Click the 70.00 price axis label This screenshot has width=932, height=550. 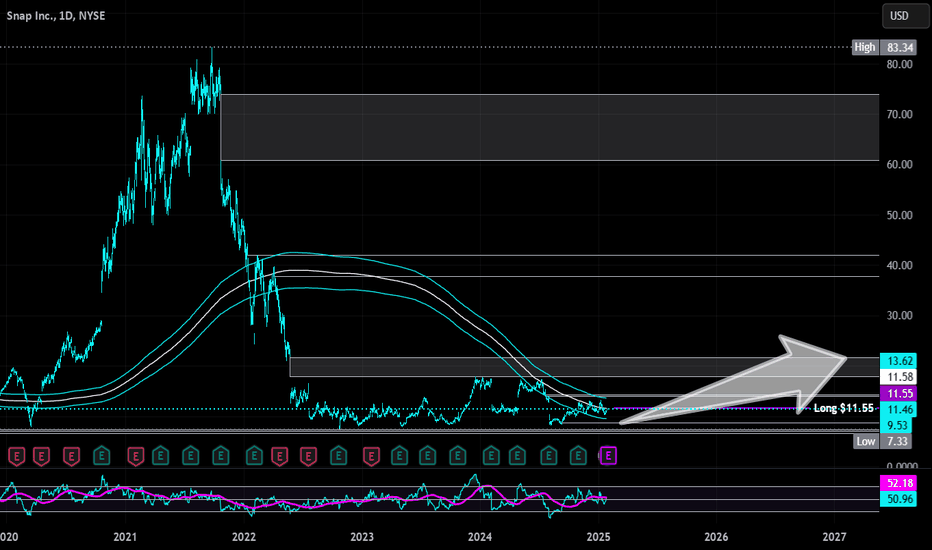tap(899, 114)
